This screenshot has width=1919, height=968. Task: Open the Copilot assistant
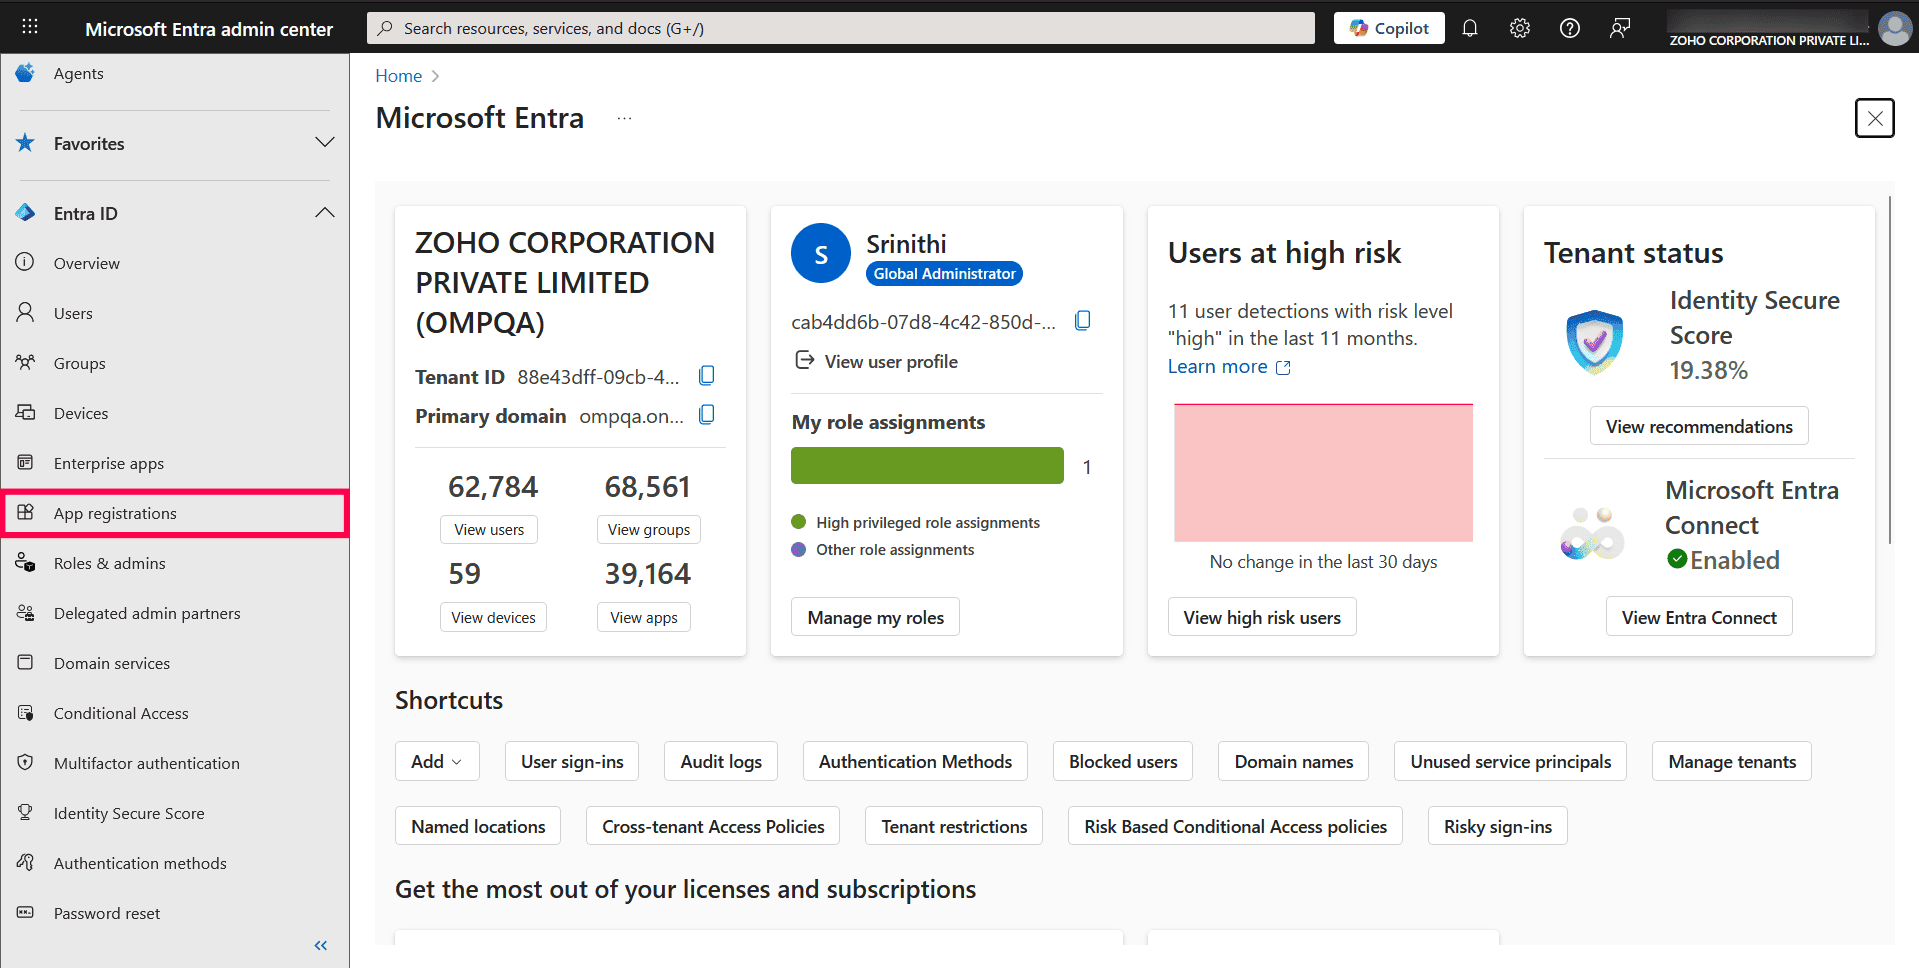[x=1388, y=27]
